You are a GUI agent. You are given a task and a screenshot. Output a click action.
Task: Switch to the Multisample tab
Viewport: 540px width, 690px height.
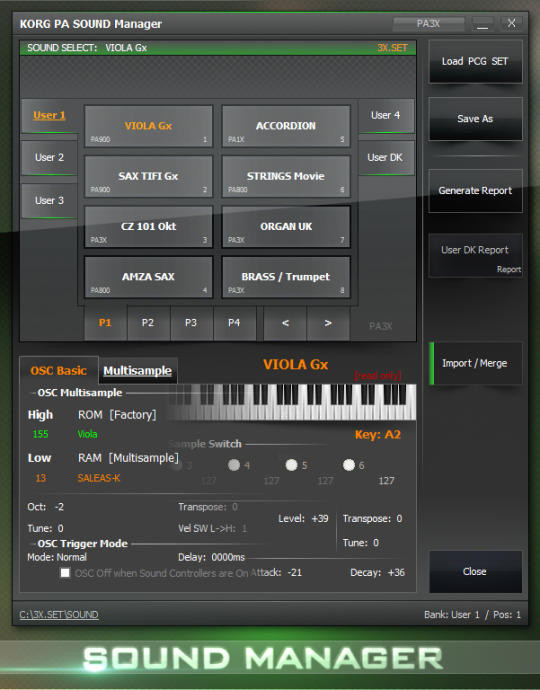pos(137,371)
